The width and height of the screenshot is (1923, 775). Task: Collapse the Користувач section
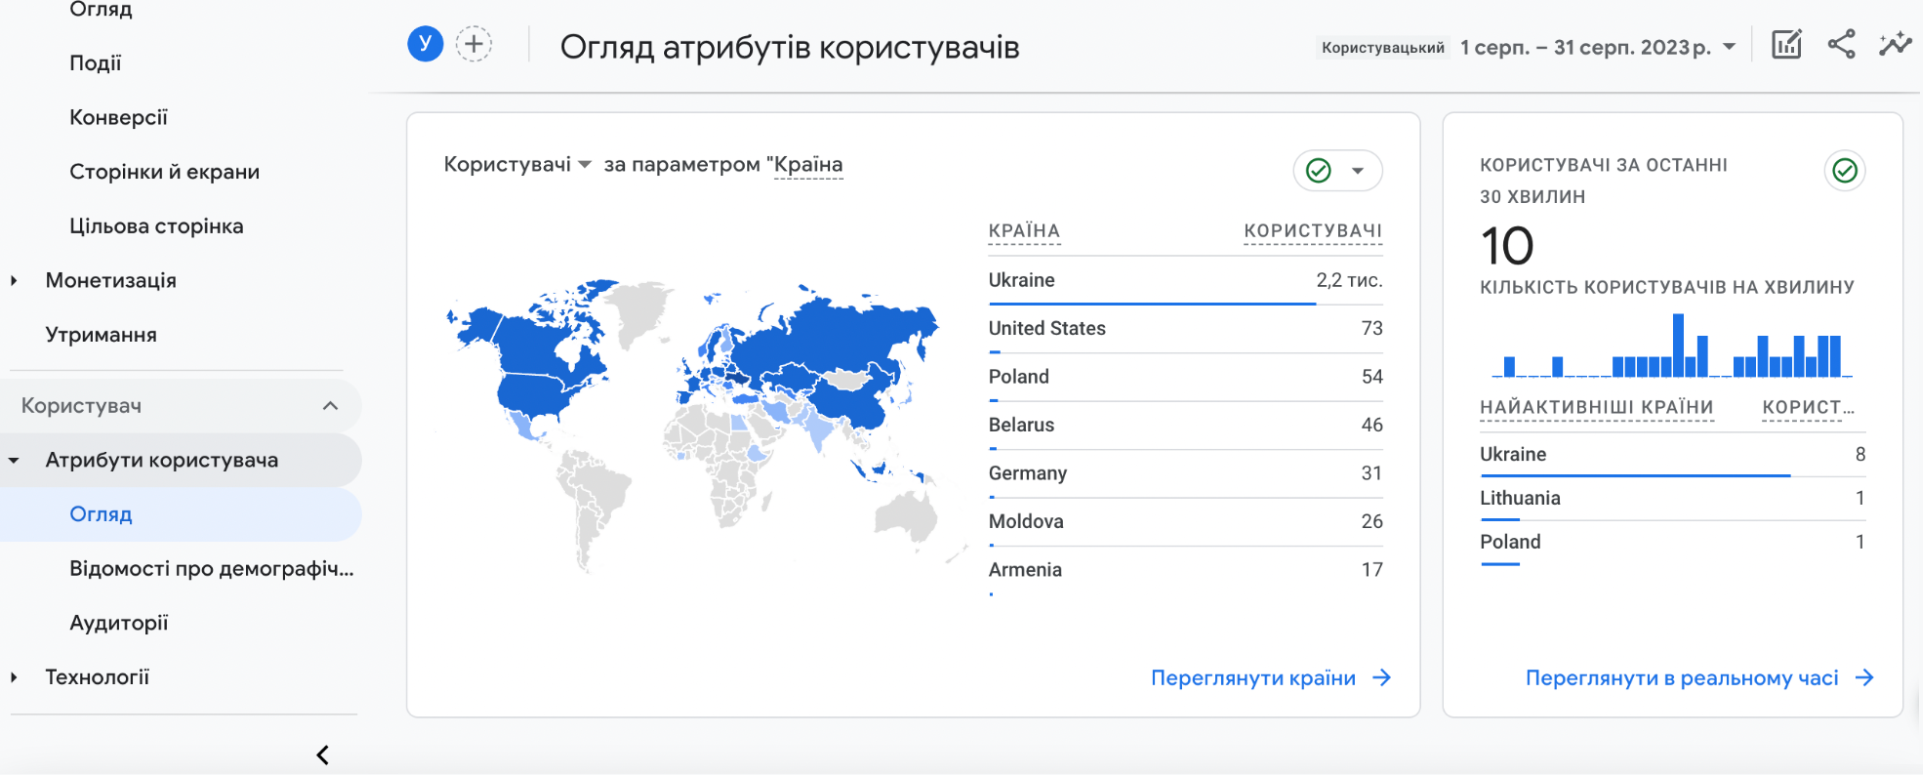[x=330, y=406]
